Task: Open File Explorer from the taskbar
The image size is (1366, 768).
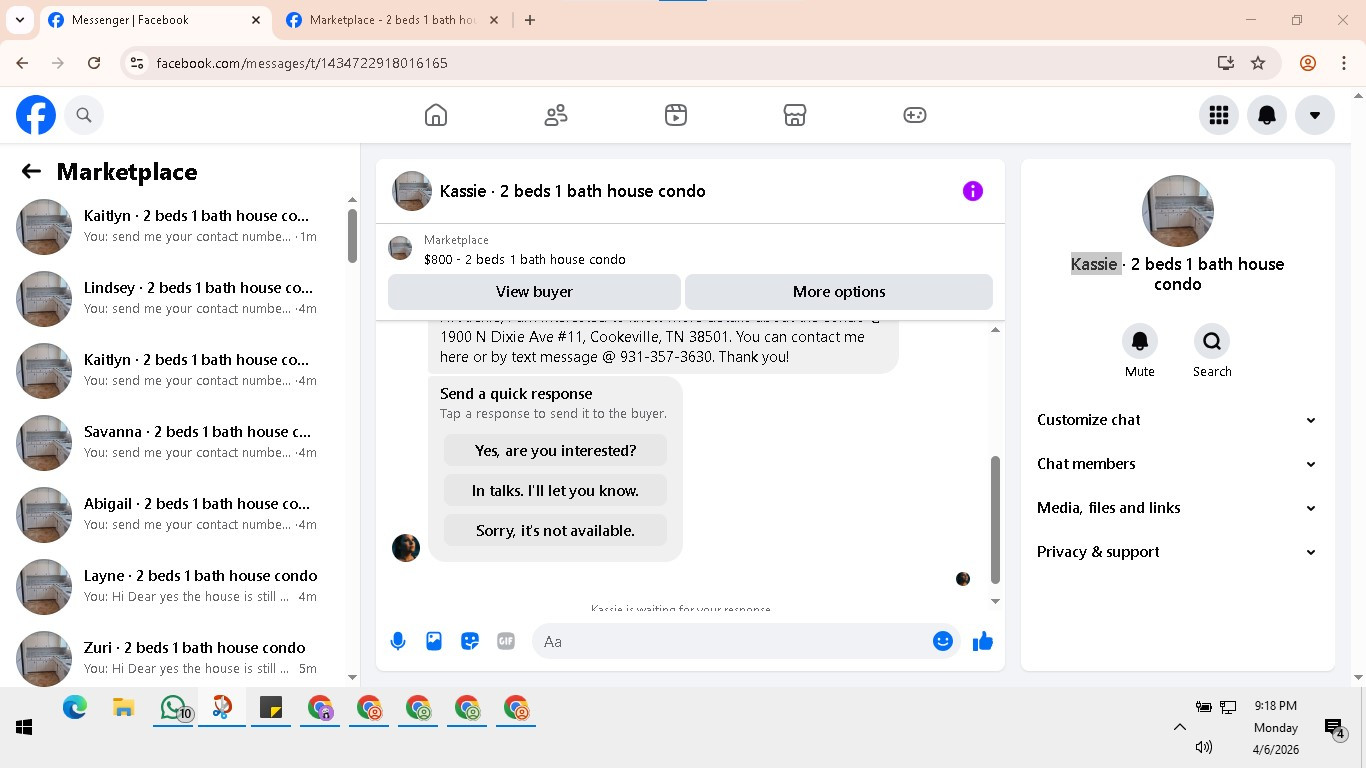Action: pyautogui.click(x=124, y=708)
